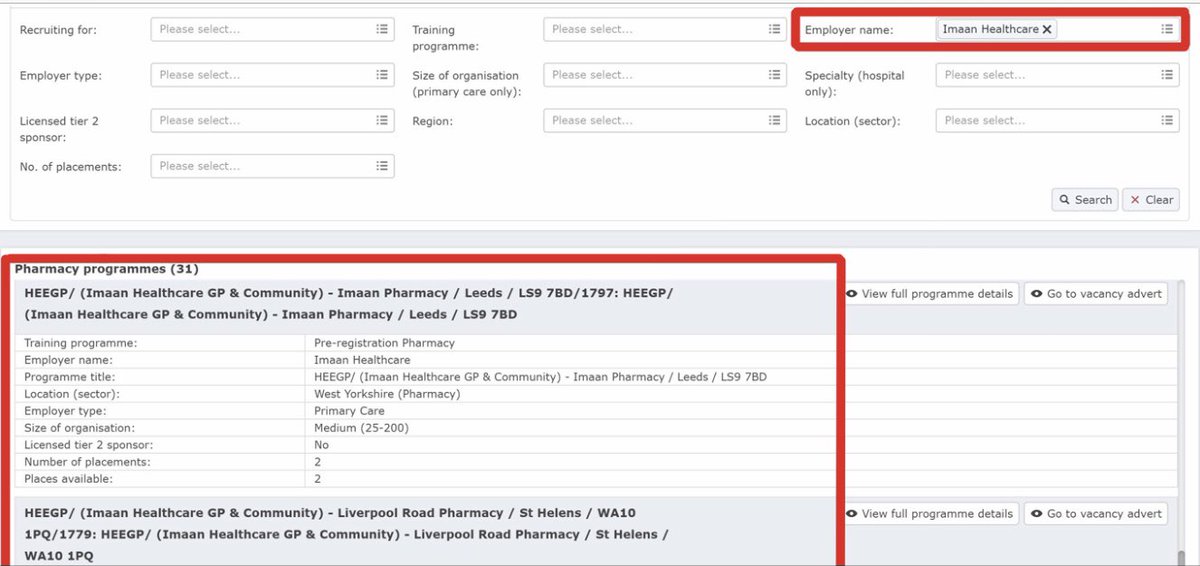
Task: Open list icon in No. of placements field
Action: click(382, 166)
